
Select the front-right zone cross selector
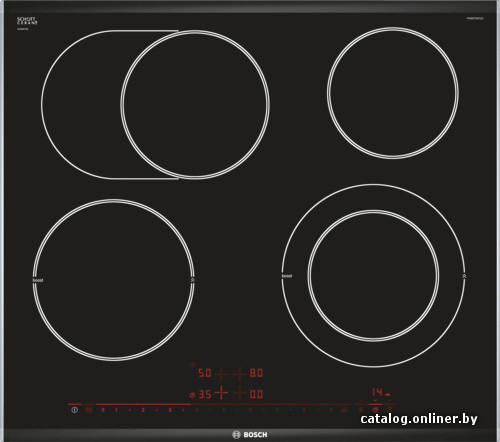(x=239, y=393)
